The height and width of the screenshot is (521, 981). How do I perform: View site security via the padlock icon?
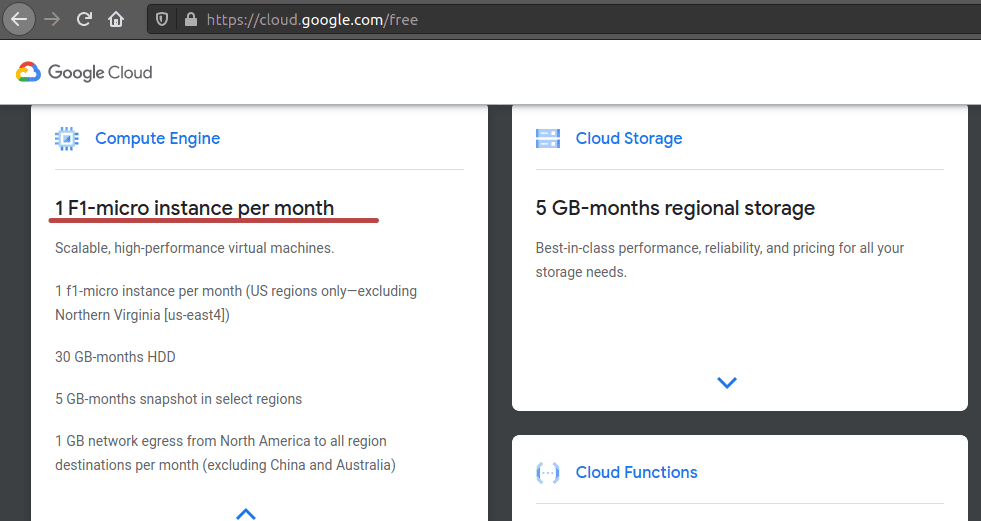point(190,19)
